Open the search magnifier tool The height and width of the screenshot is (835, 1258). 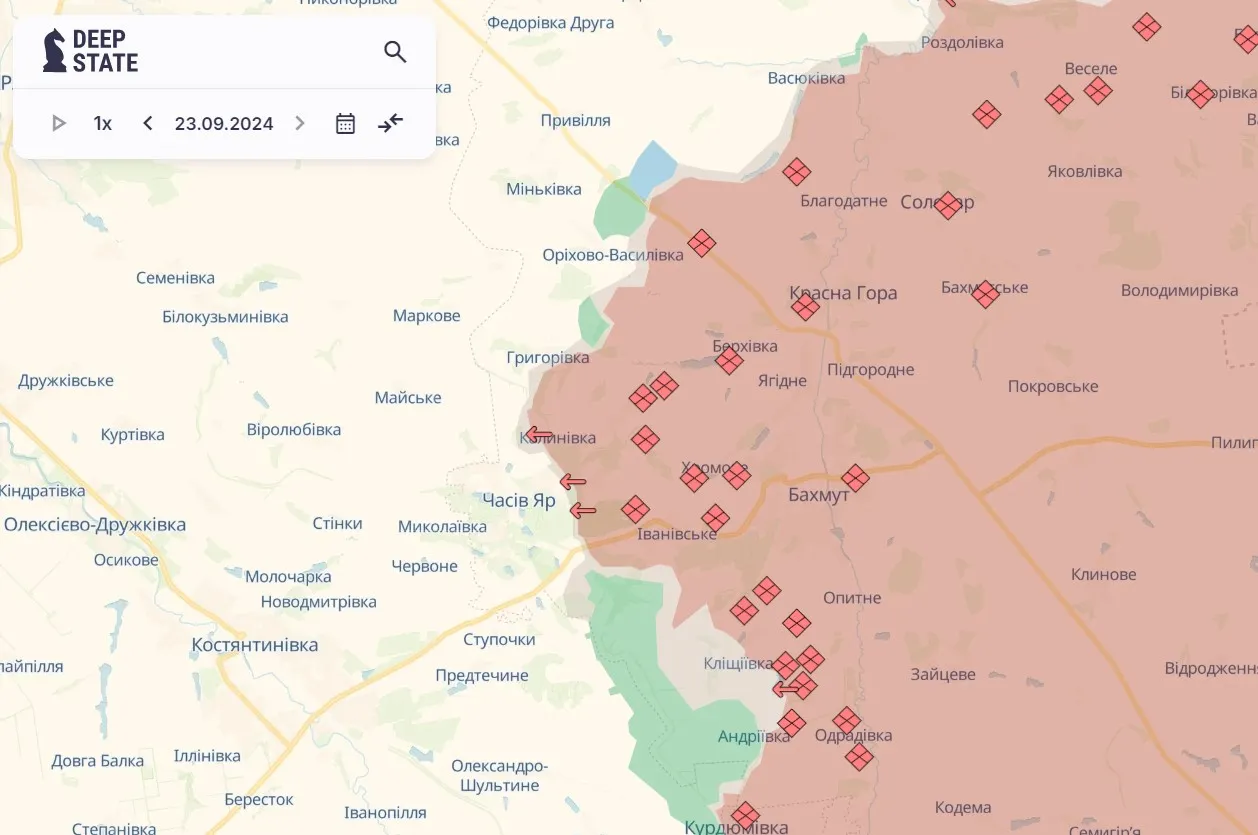tap(395, 51)
